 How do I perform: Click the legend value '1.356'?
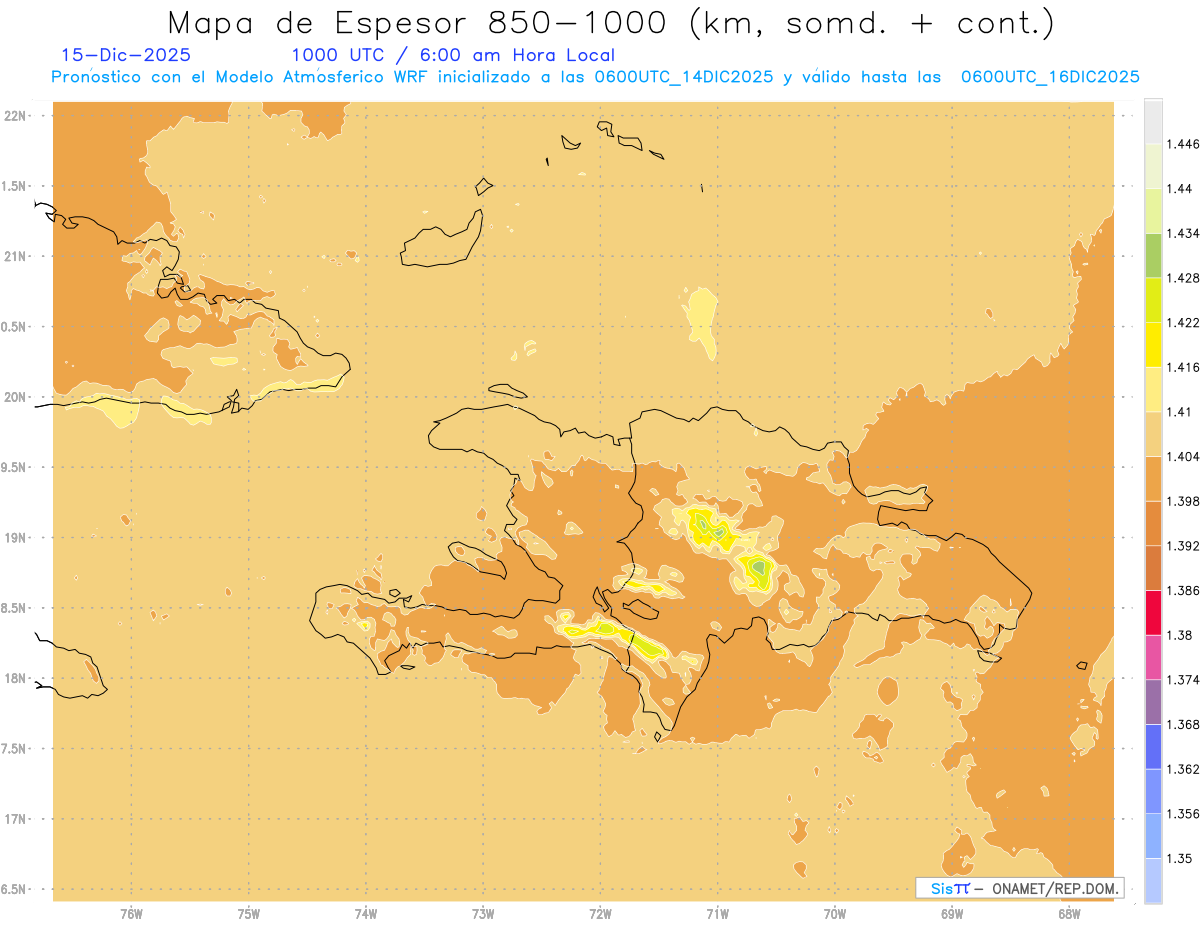1183,814
